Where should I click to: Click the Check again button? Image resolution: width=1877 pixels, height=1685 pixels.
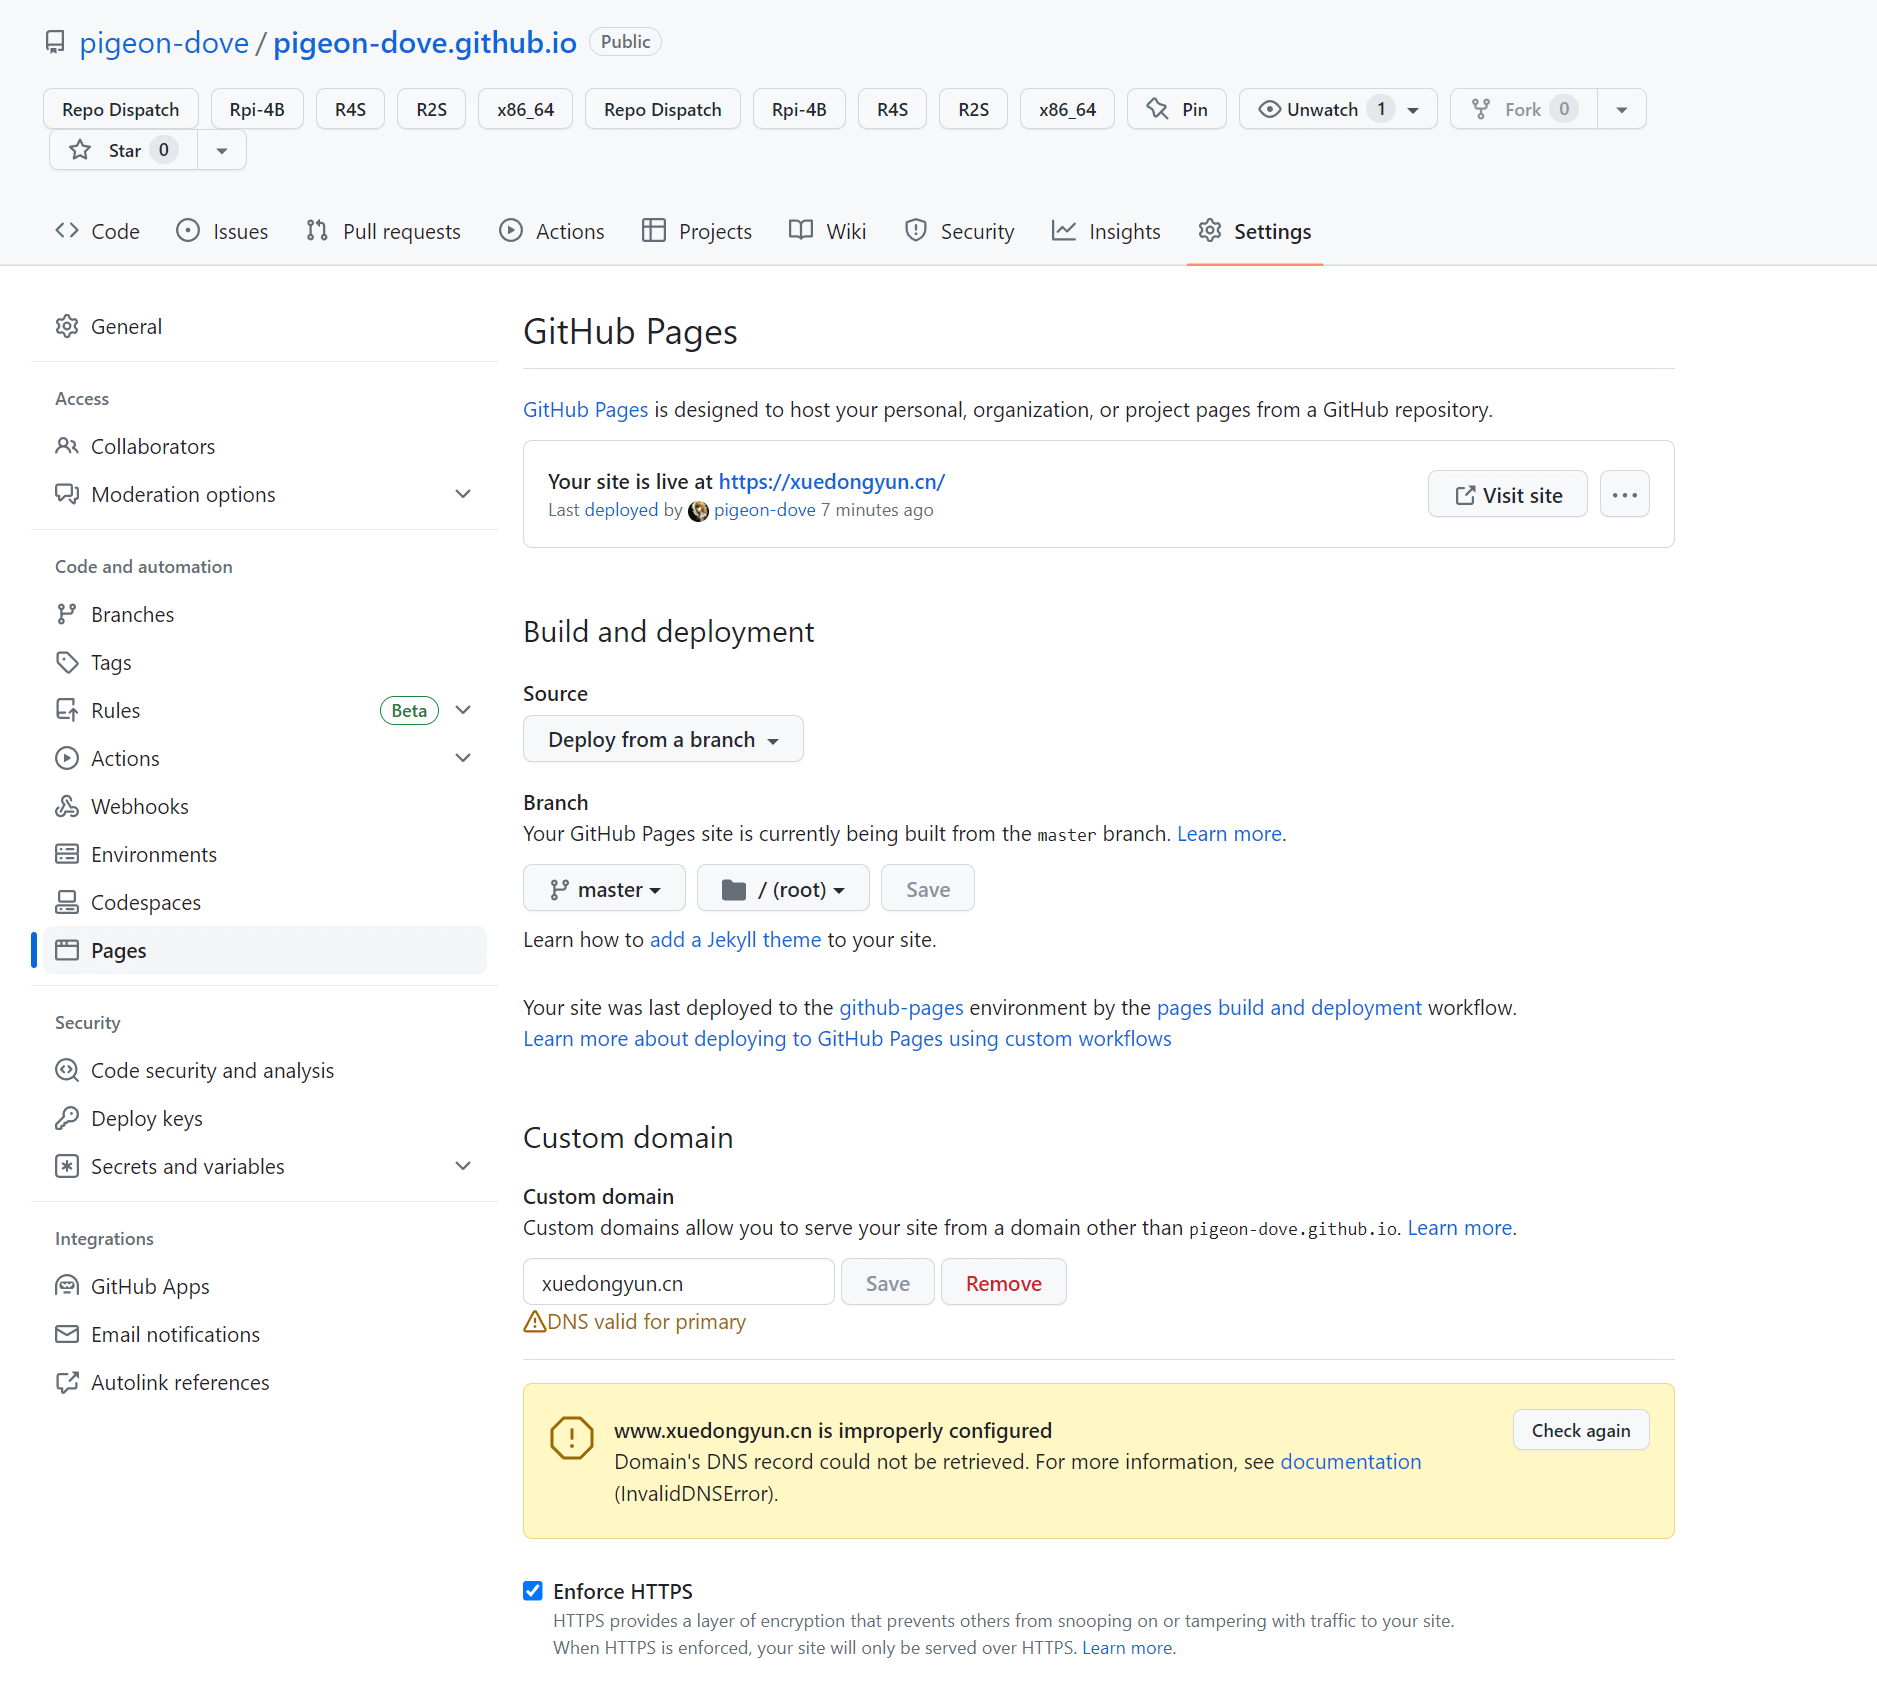(x=1580, y=1430)
